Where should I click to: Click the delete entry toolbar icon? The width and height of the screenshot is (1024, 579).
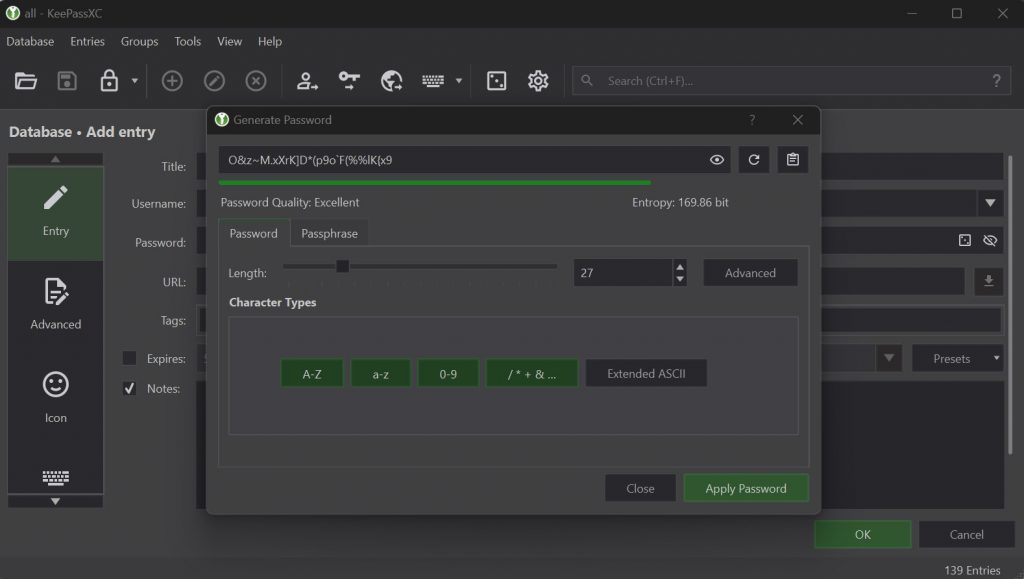tap(256, 81)
